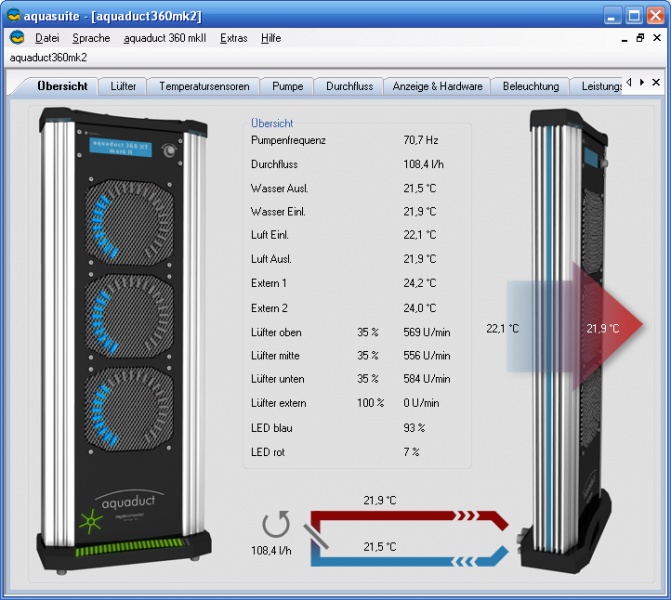Click the Extern 1 value 24,2 °C

pos(420,283)
